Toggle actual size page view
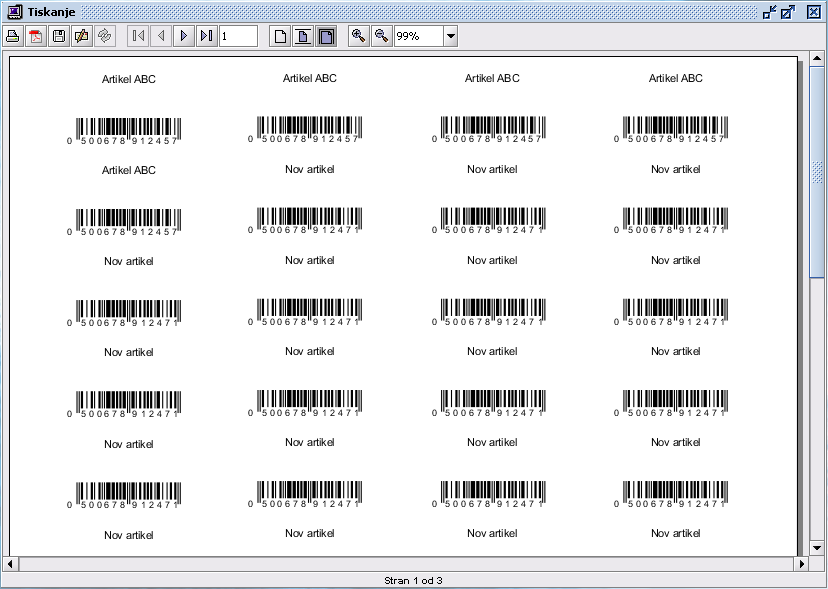 coord(281,36)
